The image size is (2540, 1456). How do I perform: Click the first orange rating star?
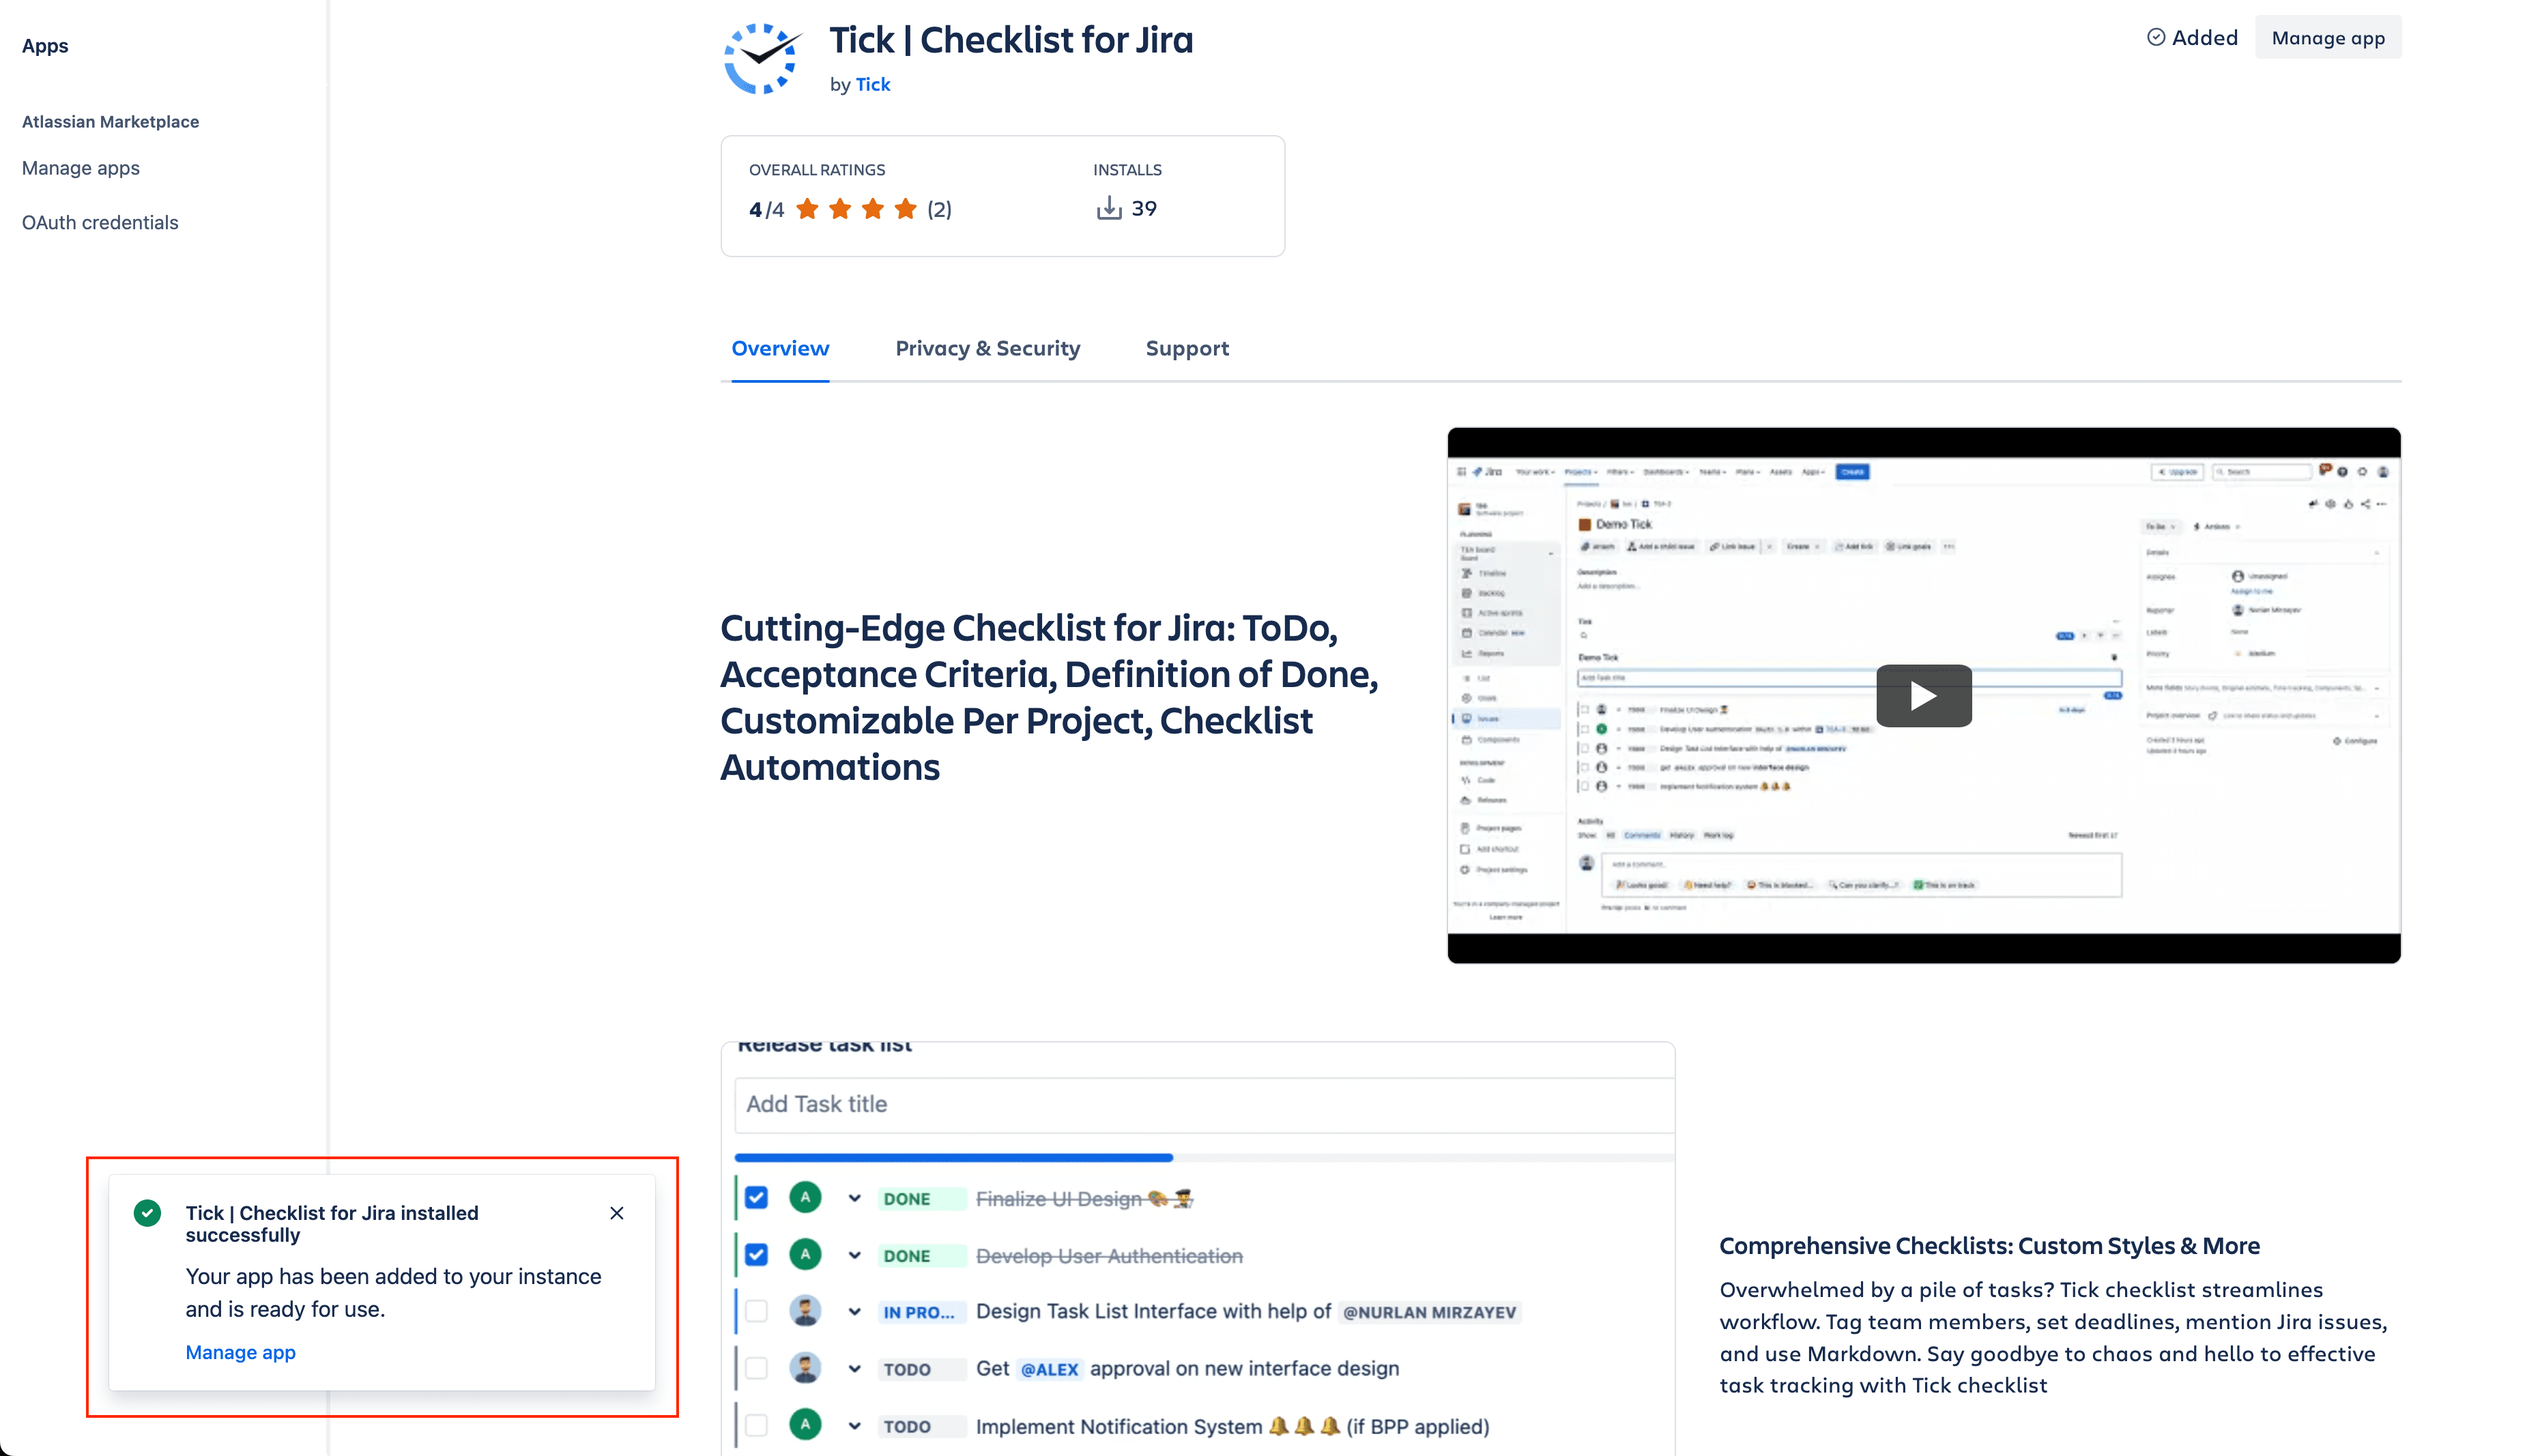[807, 208]
